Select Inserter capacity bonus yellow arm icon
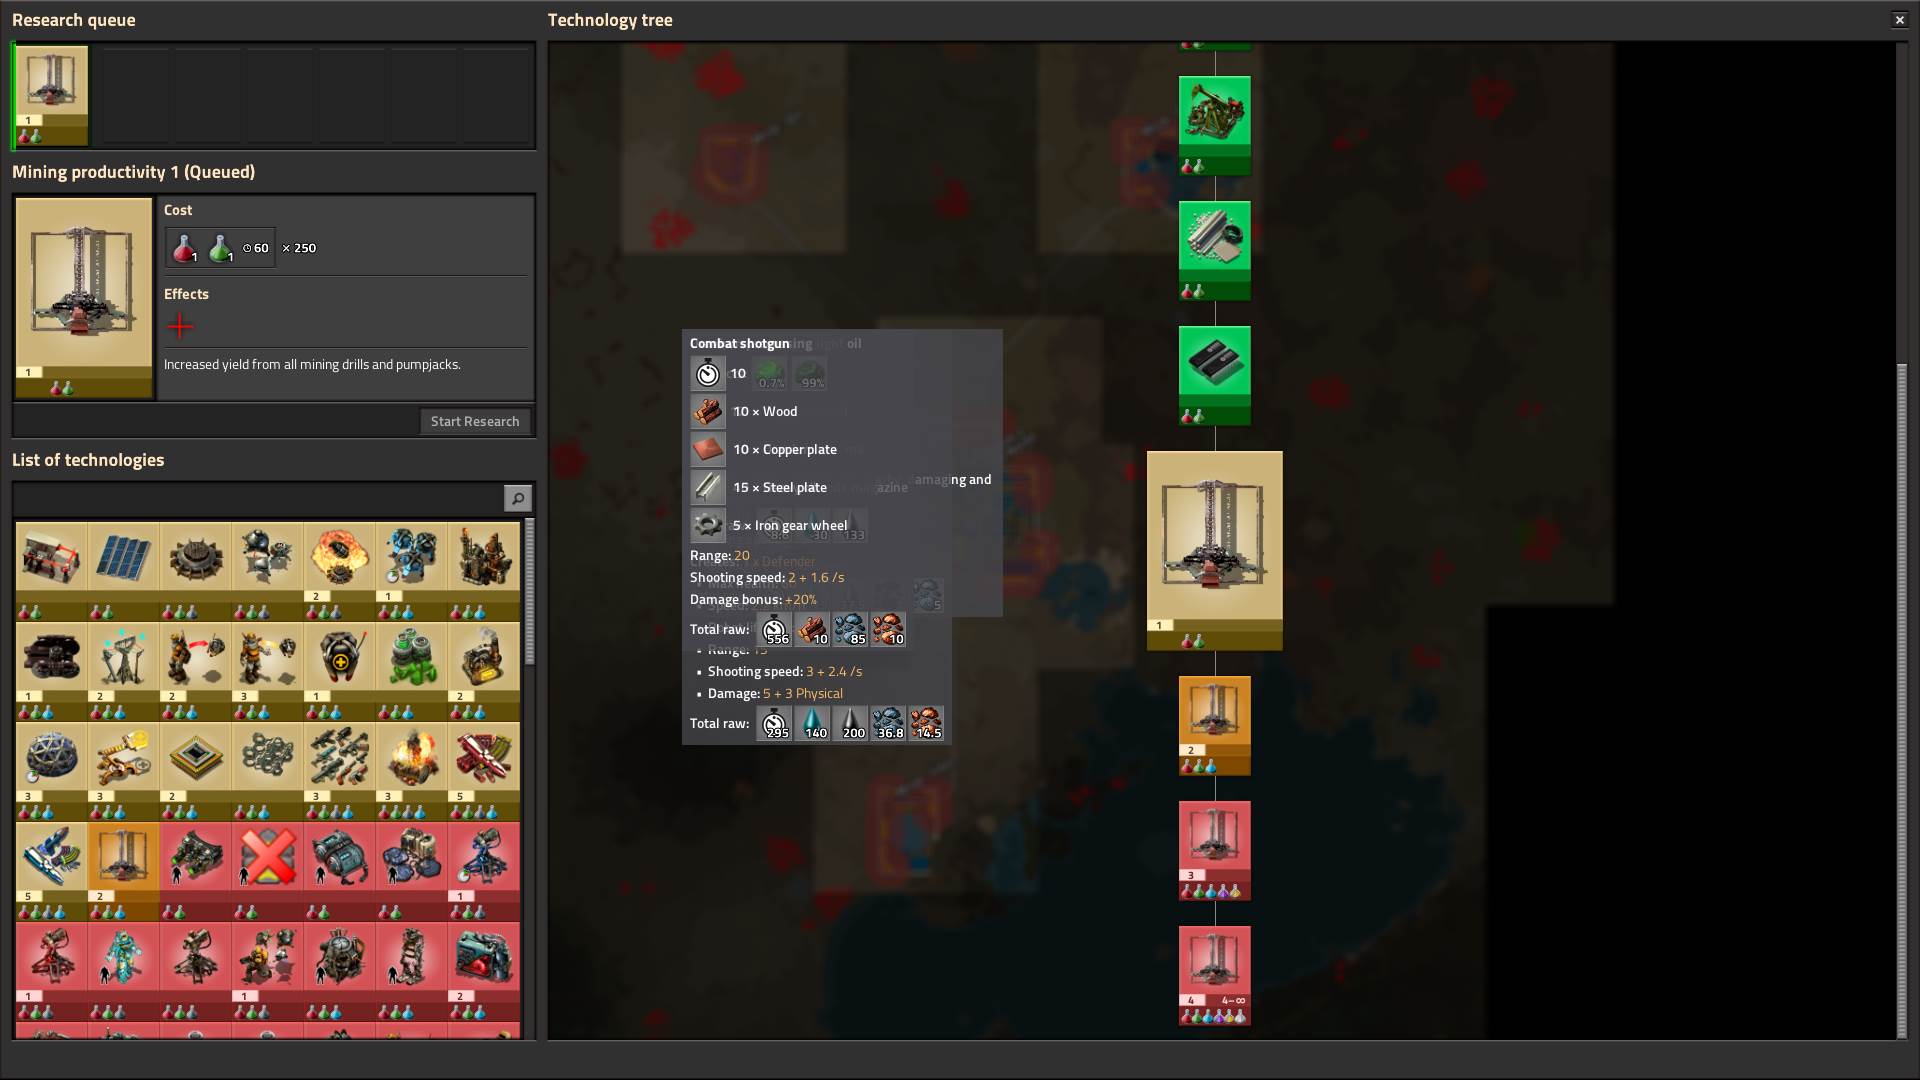Viewport: 1920px width, 1080px height. (x=124, y=770)
